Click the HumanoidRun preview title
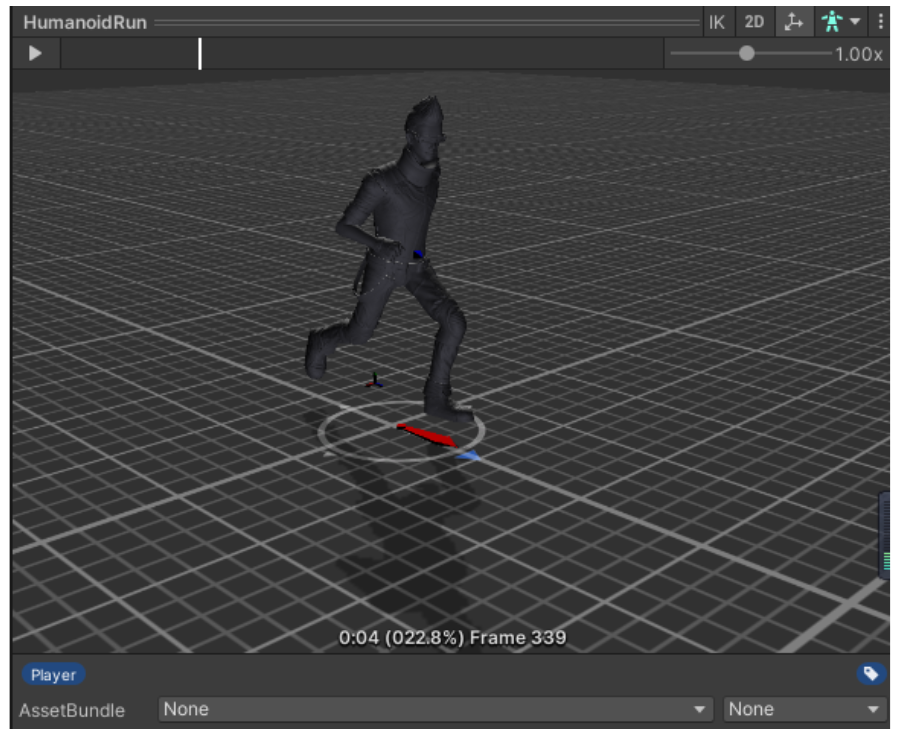 click(x=85, y=22)
